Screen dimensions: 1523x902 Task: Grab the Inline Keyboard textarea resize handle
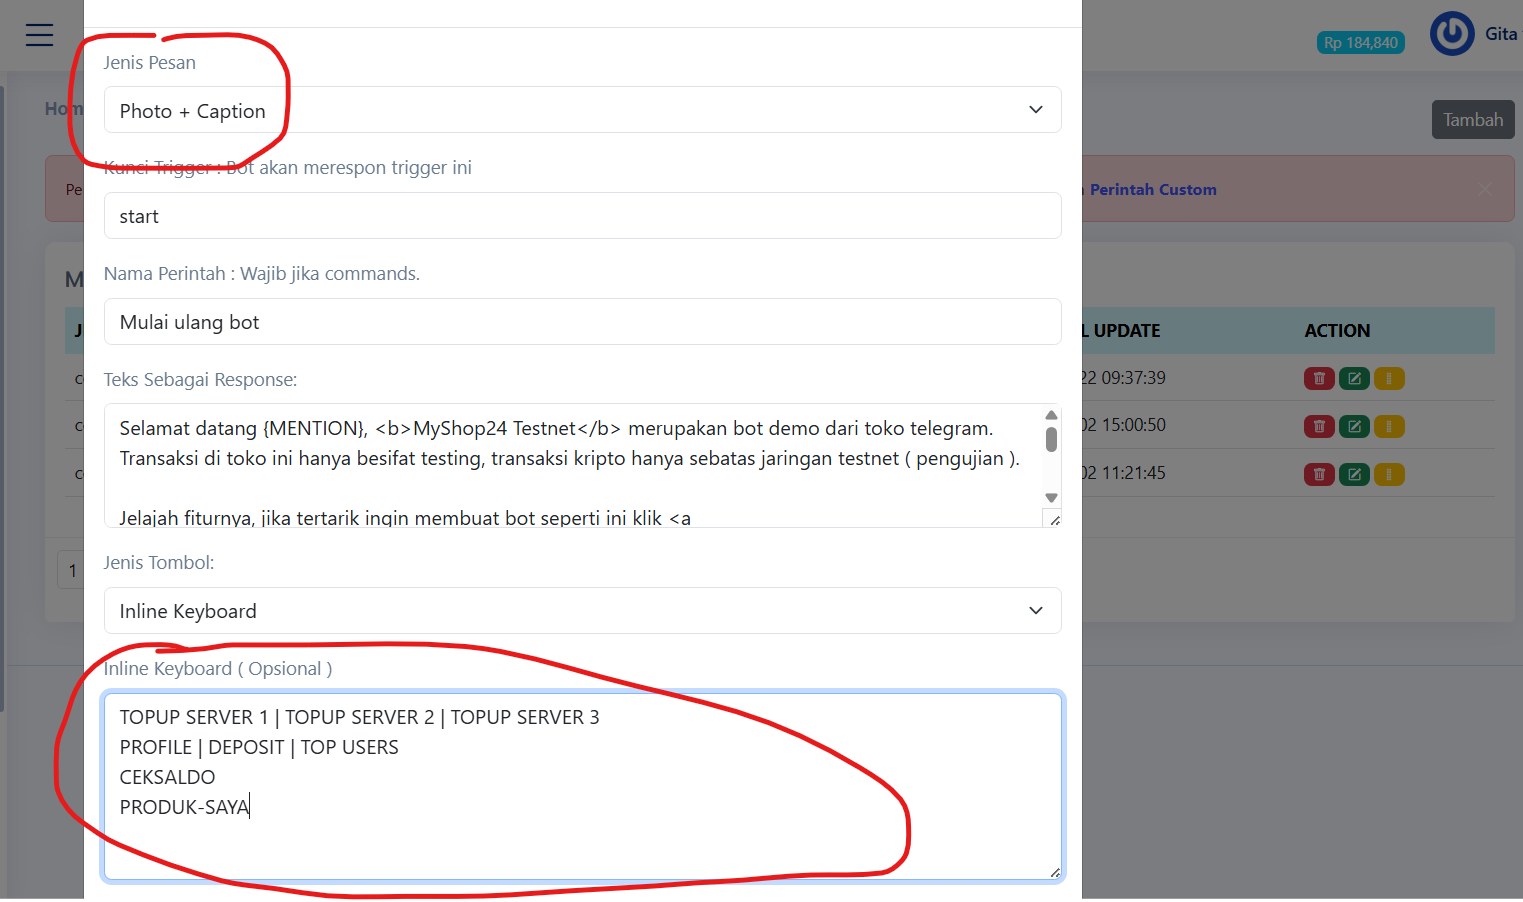point(1054,873)
